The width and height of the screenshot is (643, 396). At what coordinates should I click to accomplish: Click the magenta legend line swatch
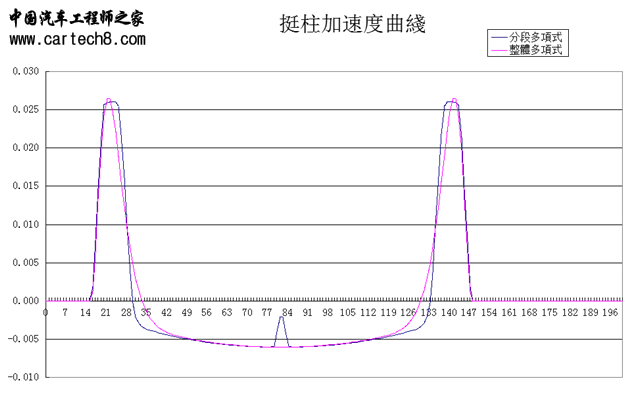click(x=499, y=50)
